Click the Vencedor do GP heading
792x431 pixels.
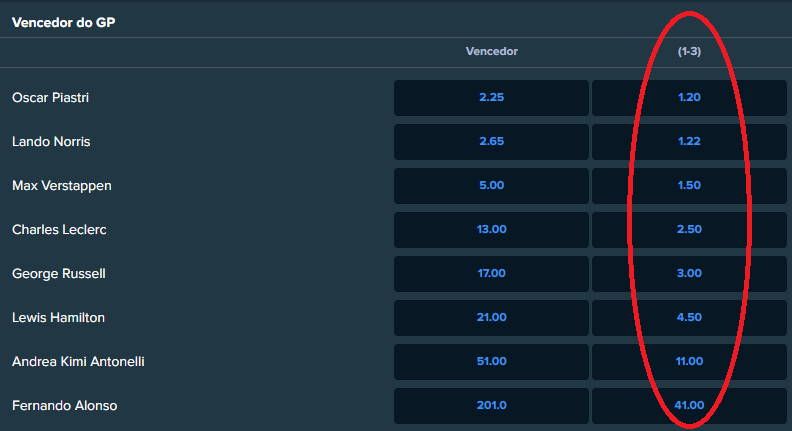(64, 23)
